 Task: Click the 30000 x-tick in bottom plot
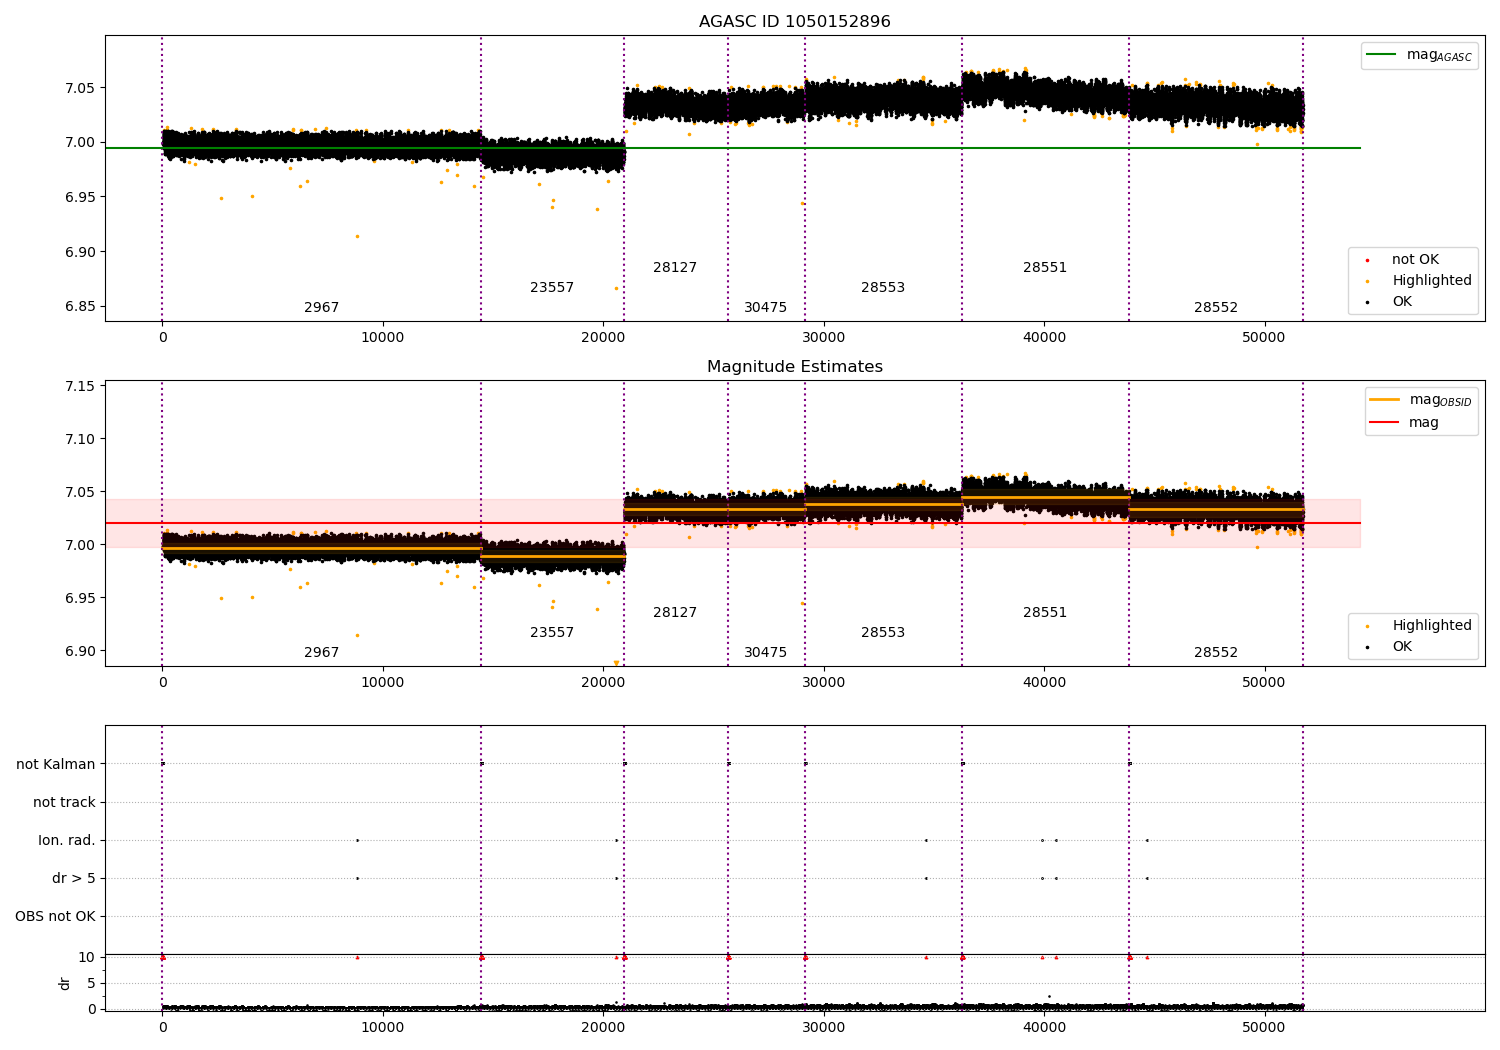[x=824, y=1028]
